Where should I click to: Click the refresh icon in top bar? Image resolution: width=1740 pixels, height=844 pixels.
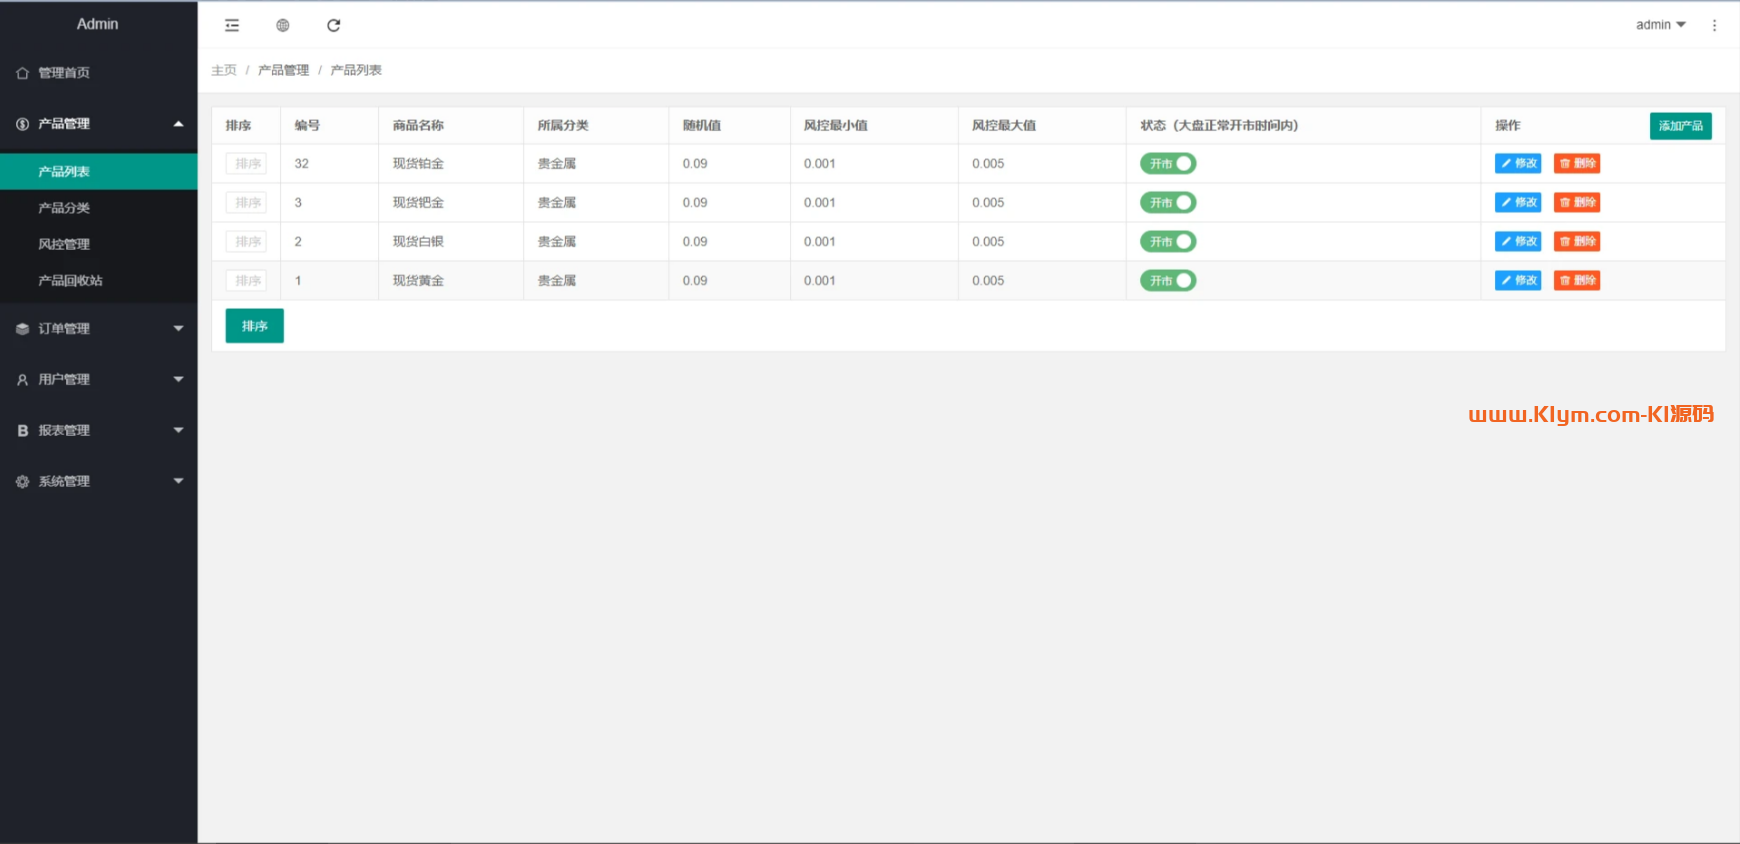[334, 25]
